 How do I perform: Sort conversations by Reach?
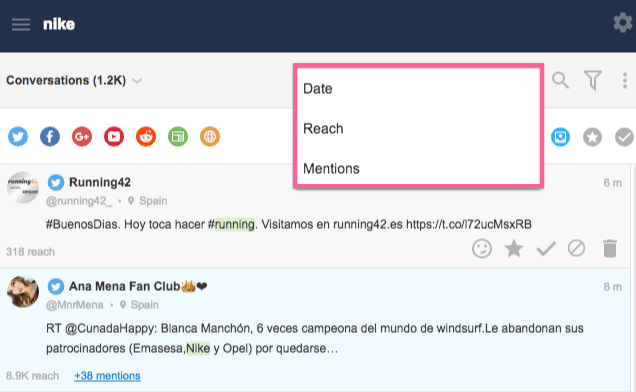418,129
